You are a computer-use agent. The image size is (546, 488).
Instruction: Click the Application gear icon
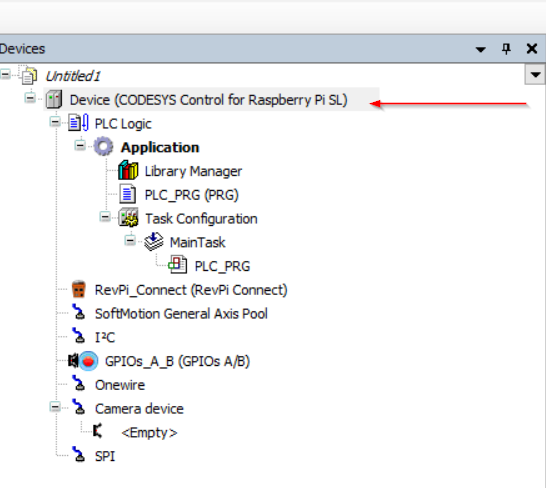(x=103, y=147)
